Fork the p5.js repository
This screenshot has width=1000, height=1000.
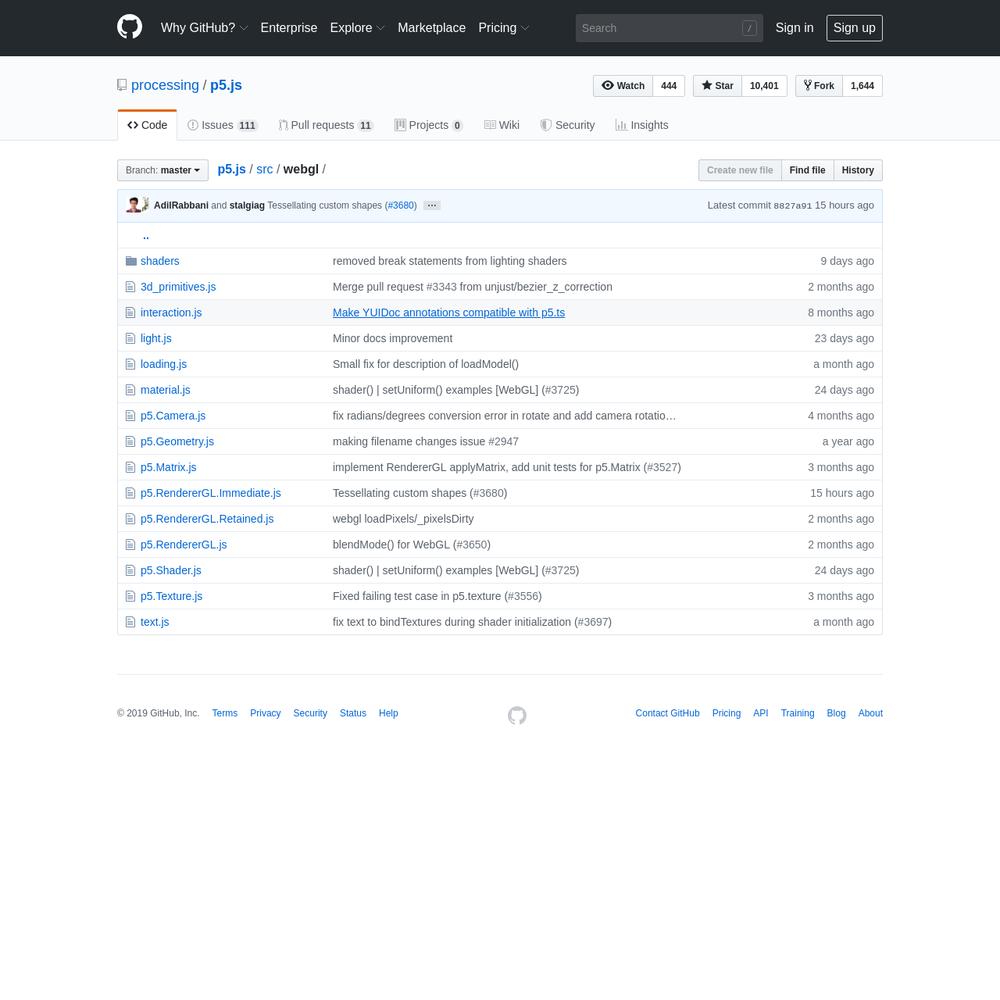pyautogui.click(x=819, y=85)
